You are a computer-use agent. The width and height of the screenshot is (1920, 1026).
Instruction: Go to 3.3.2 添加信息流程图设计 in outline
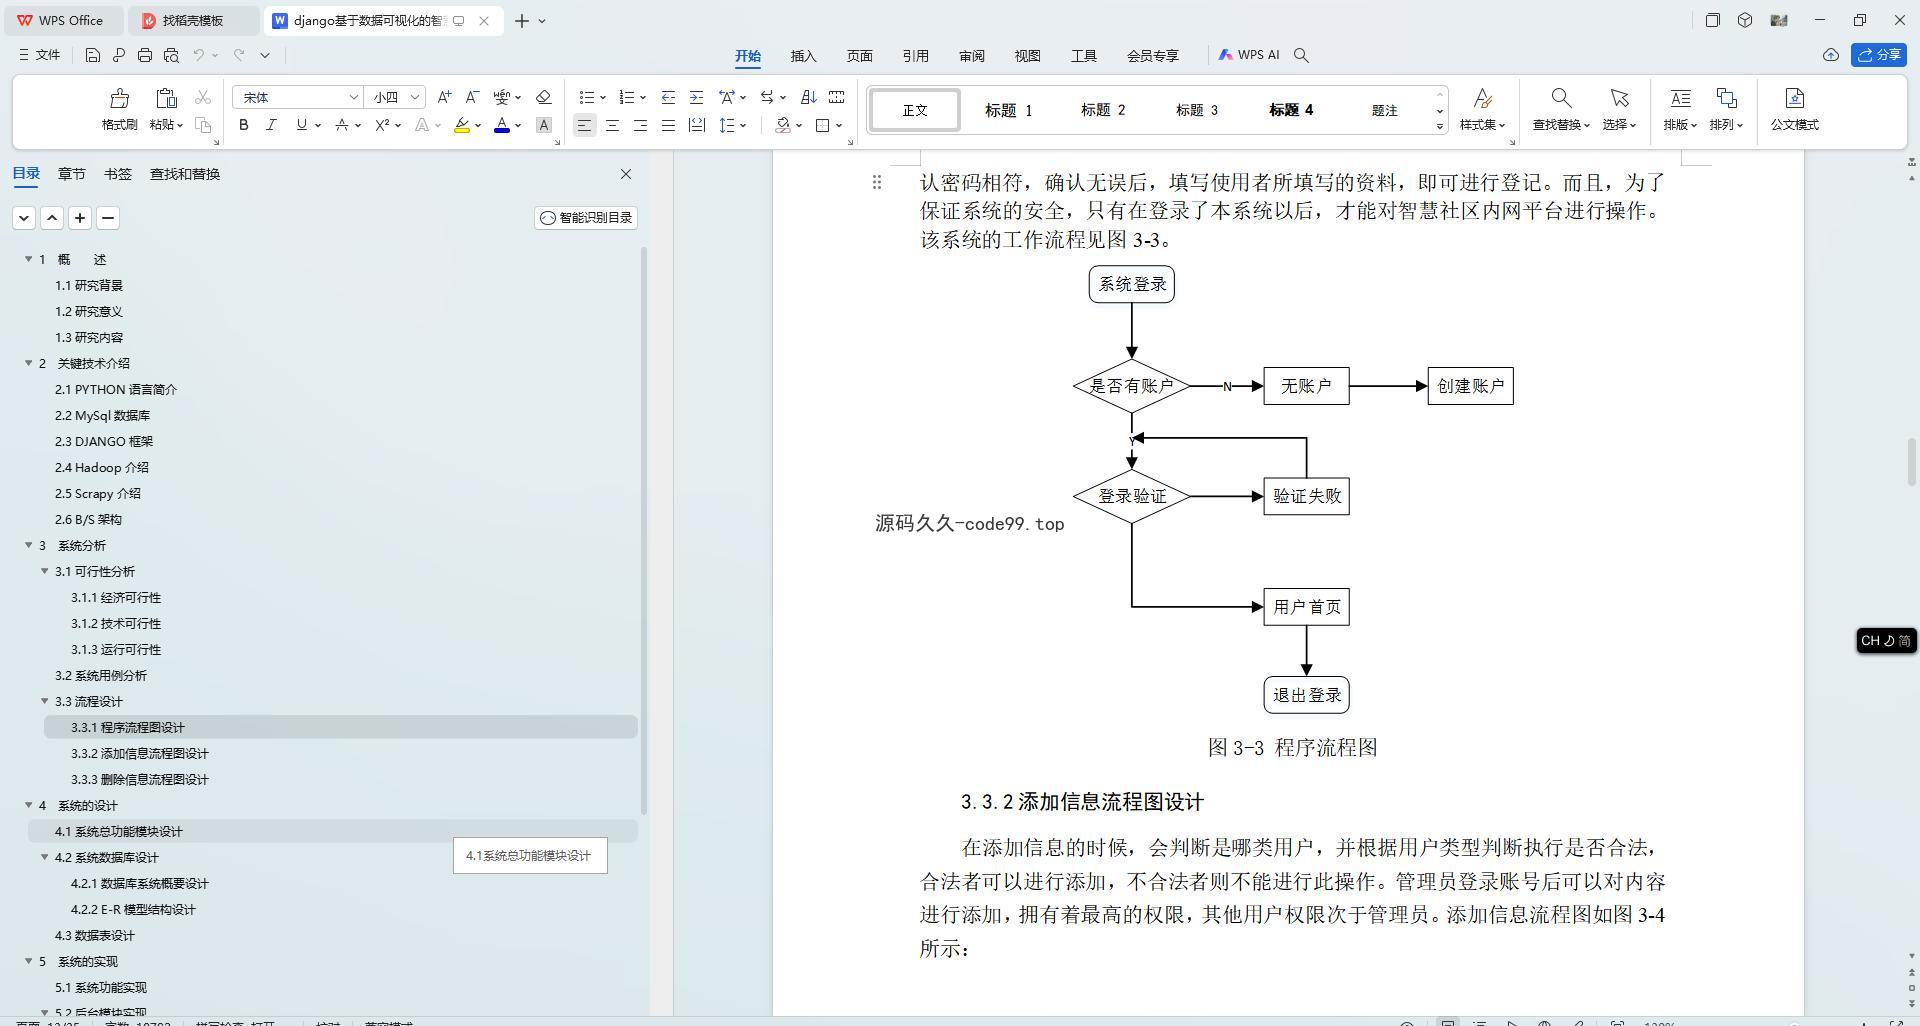point(139,753)
